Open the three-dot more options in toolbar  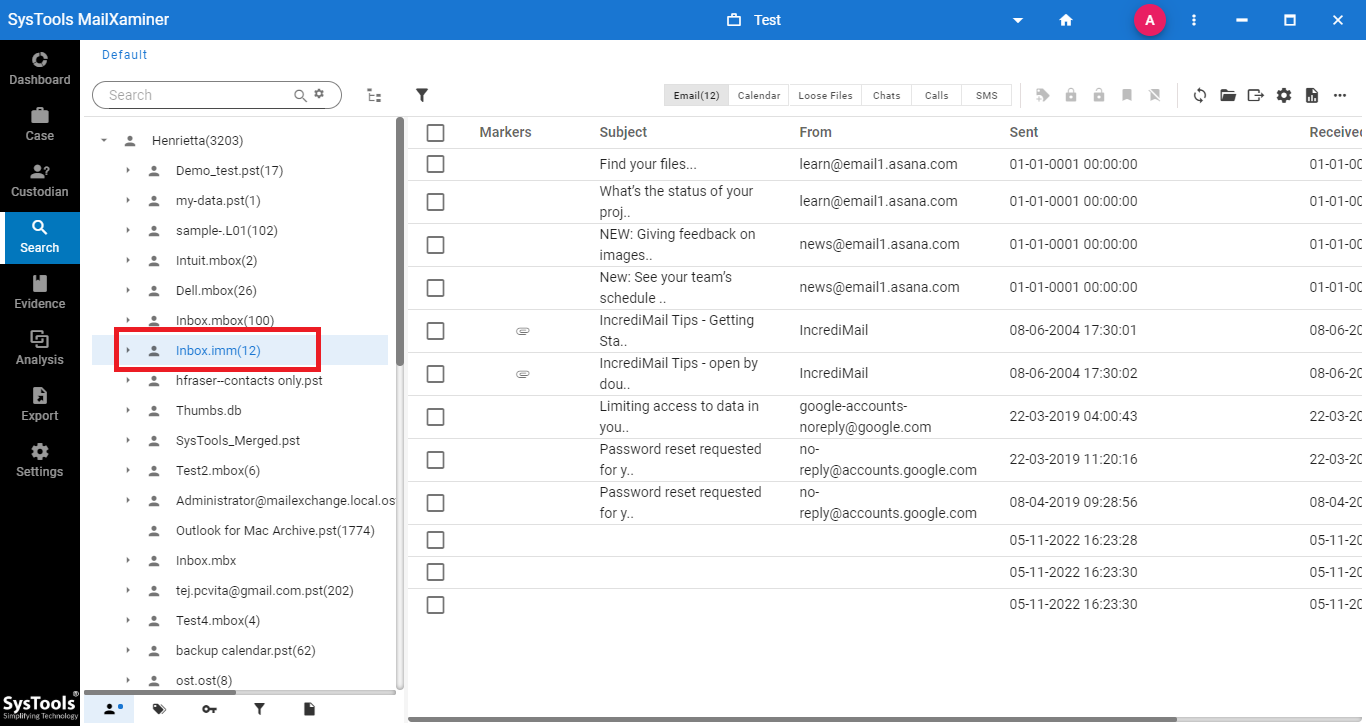click(1340, 95)
